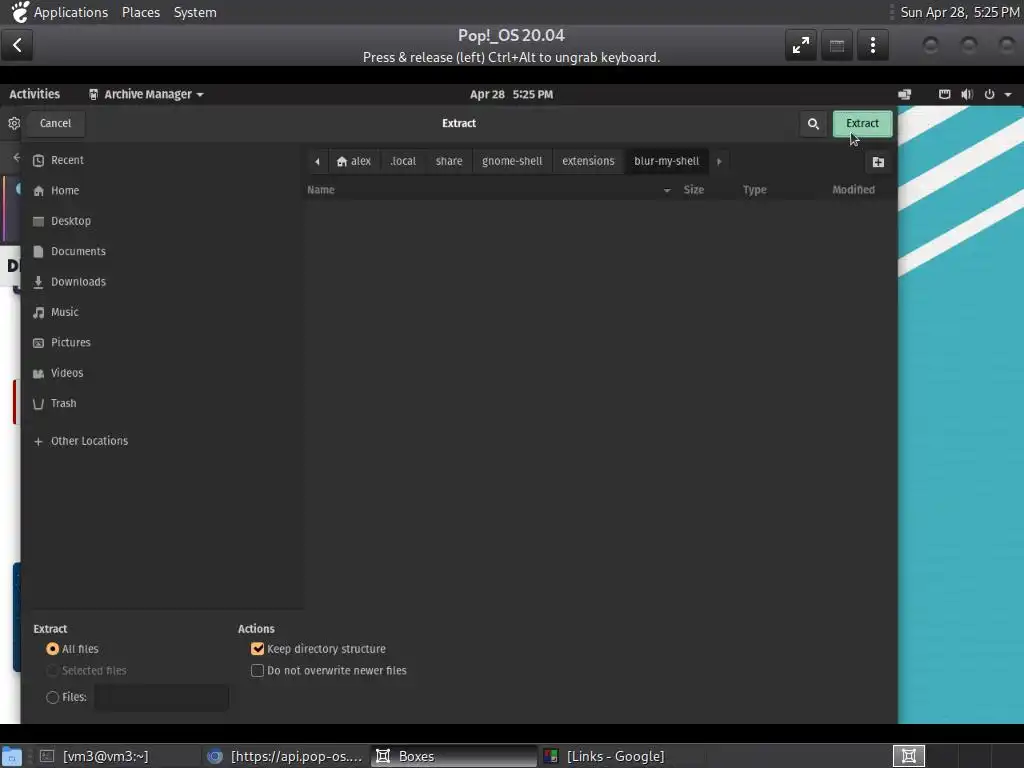Click the guest volume icon

(967, 95)
